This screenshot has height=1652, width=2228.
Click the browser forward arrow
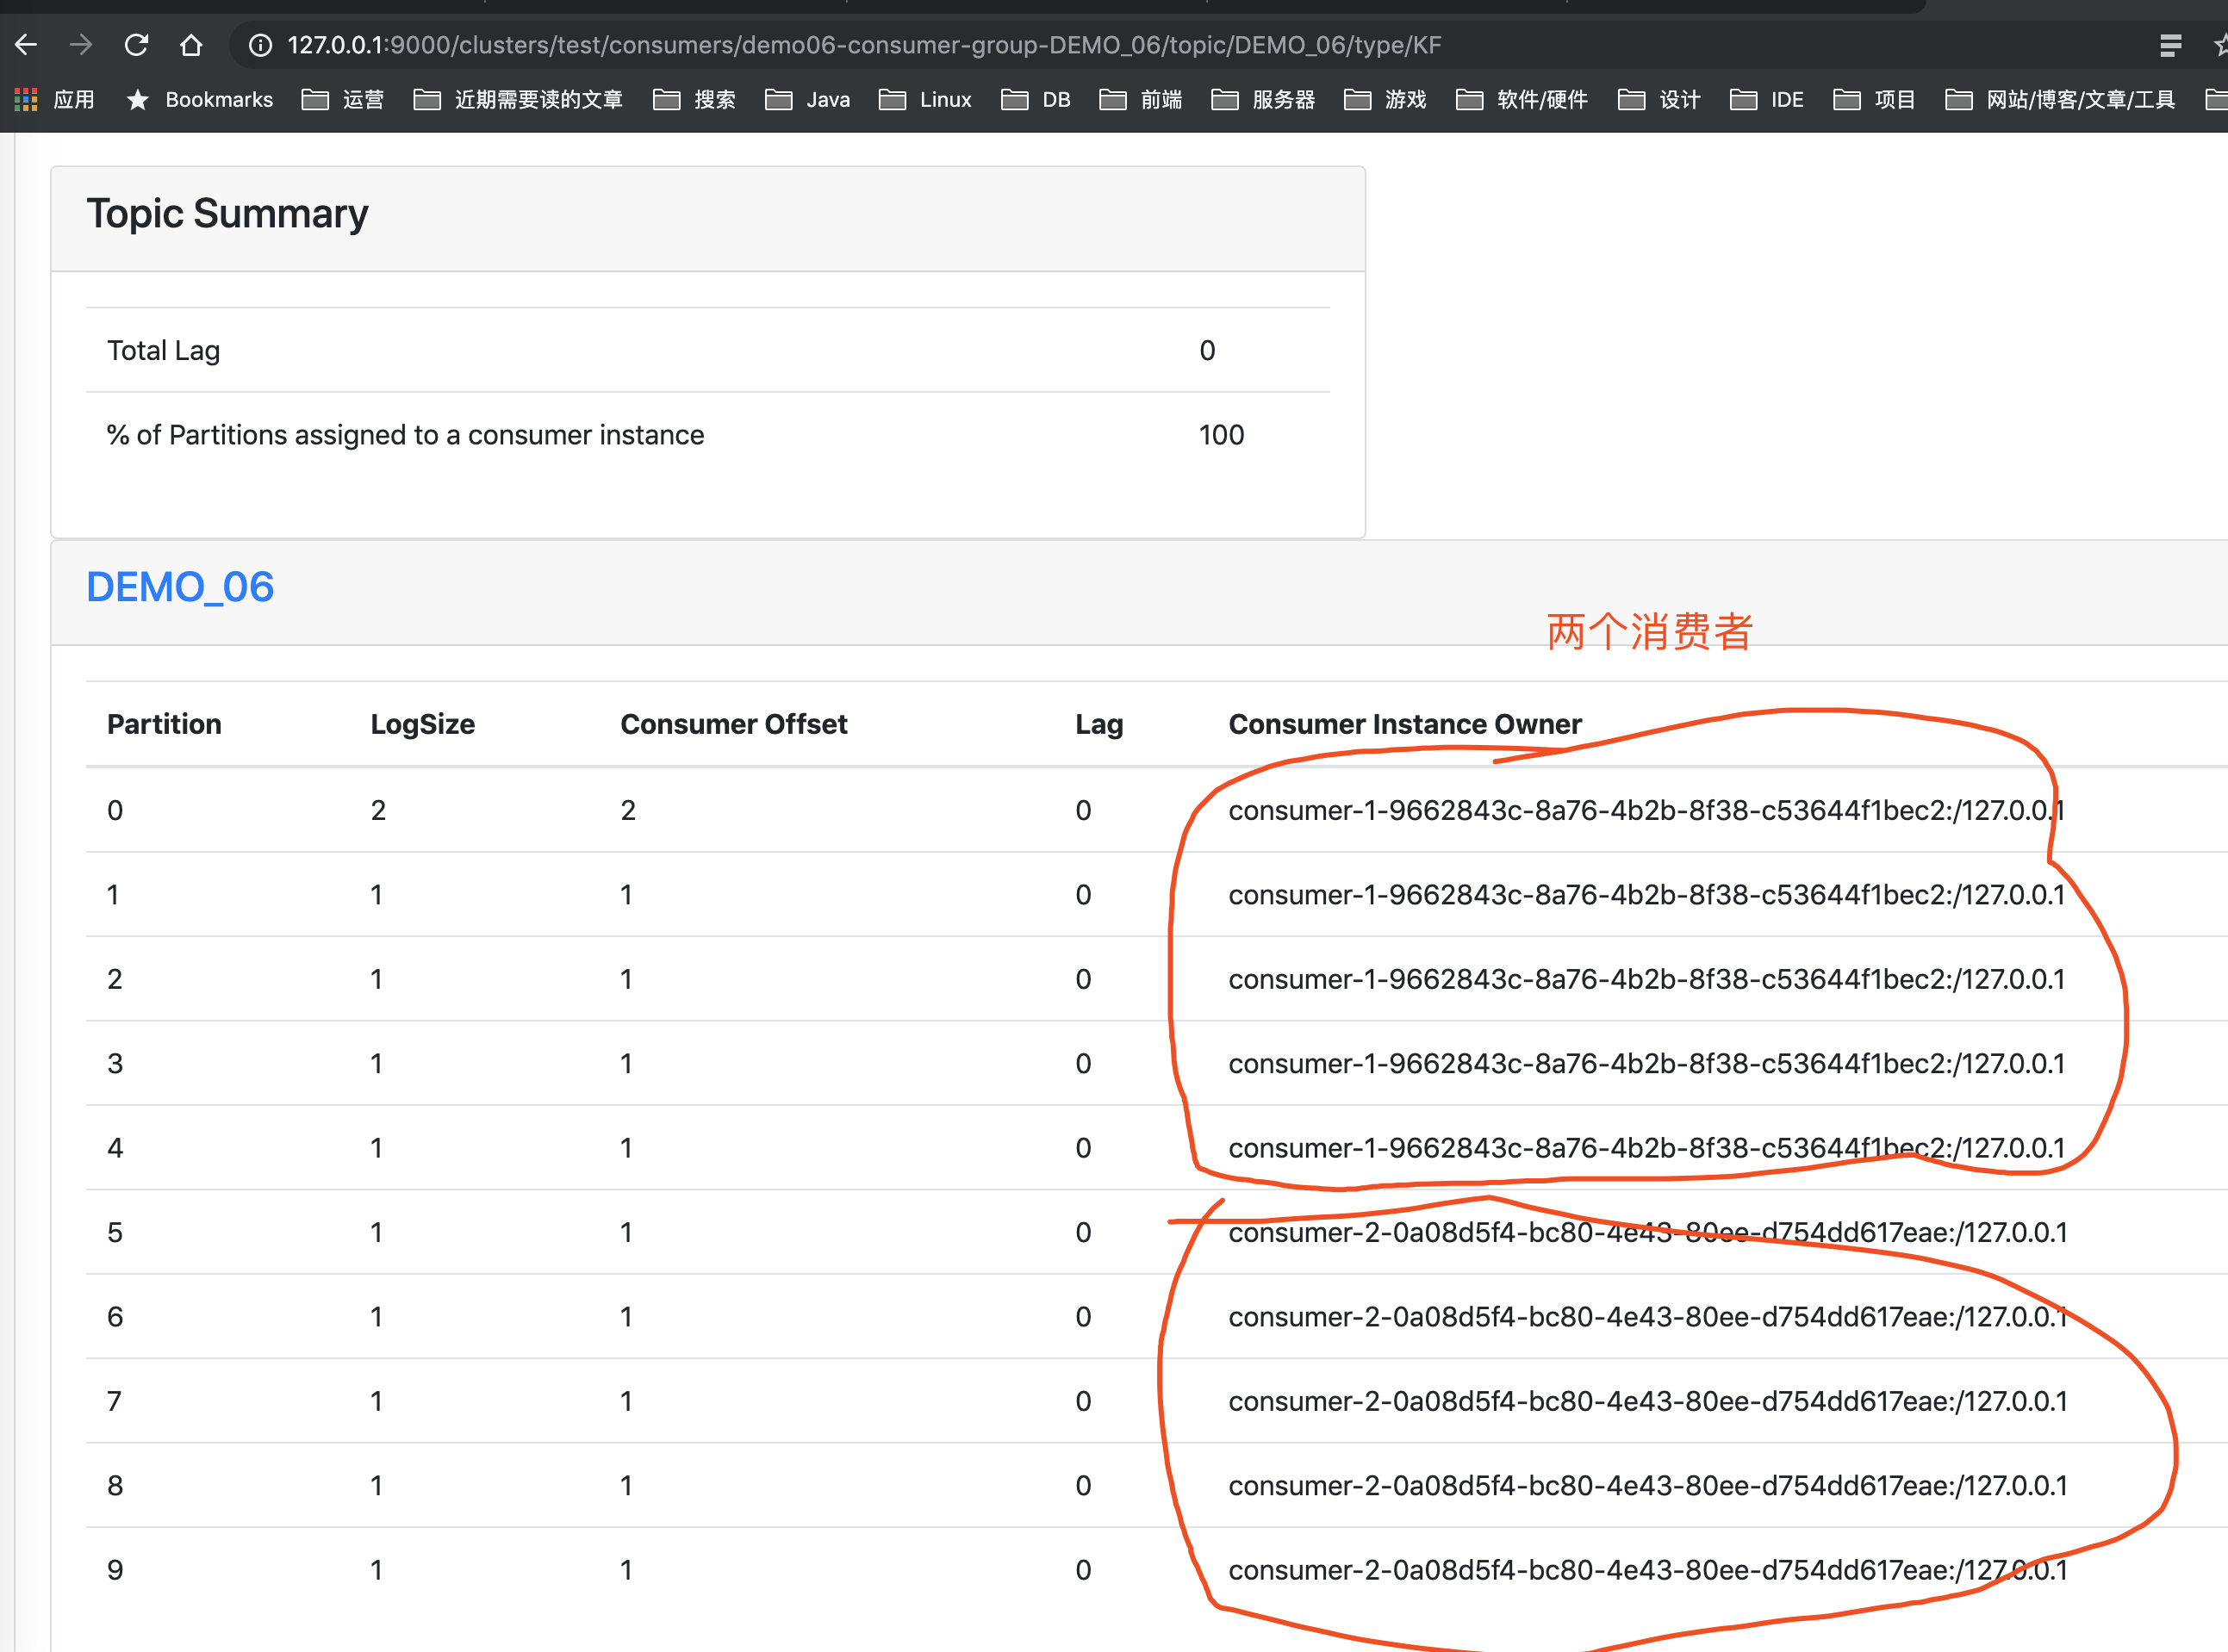tap(81, 45)
